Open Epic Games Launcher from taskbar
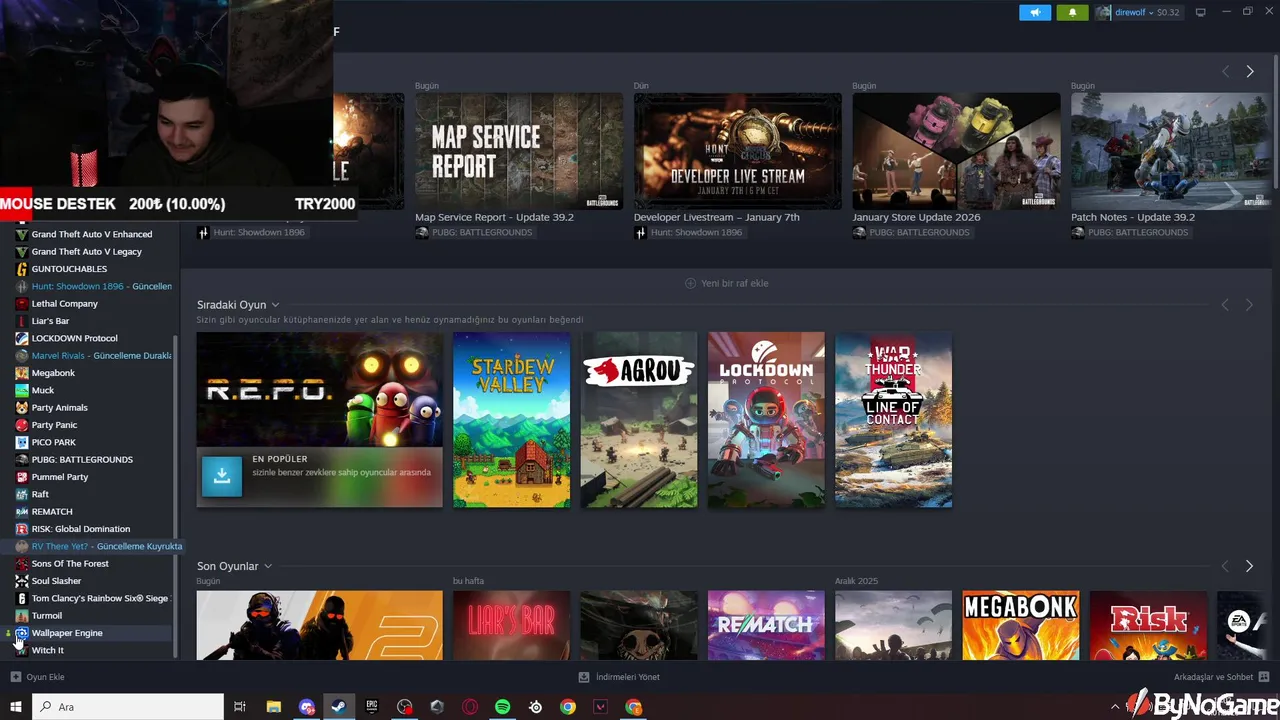Screen dimensions: 1280x720 click(372, 707)
